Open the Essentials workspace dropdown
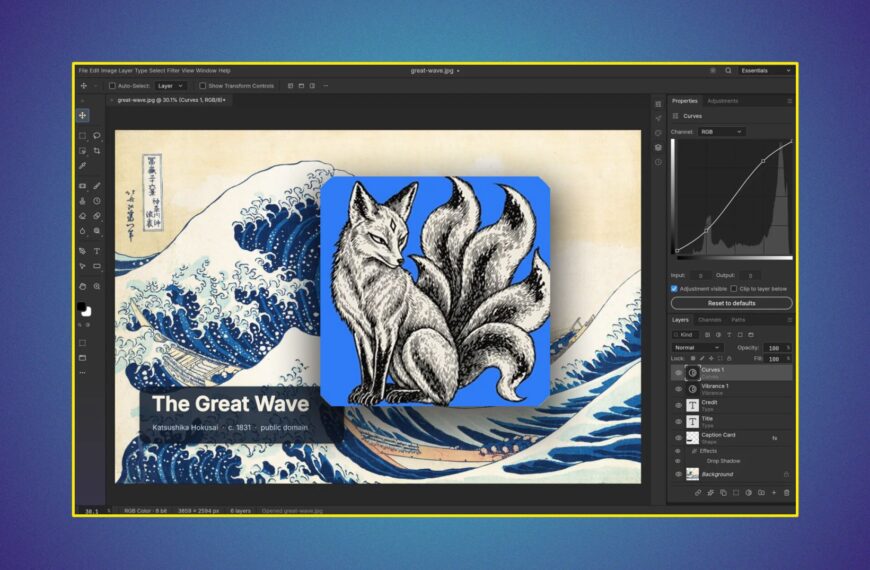This screenshot has height=570, width=870. (766, 70)
